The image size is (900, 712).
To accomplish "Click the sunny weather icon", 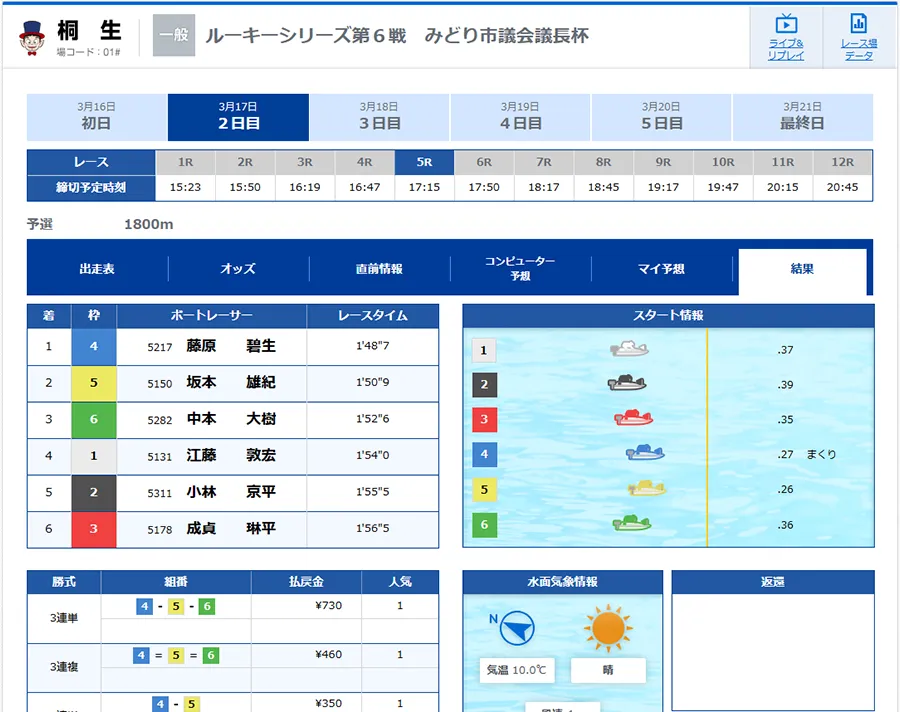I will 606,629.
